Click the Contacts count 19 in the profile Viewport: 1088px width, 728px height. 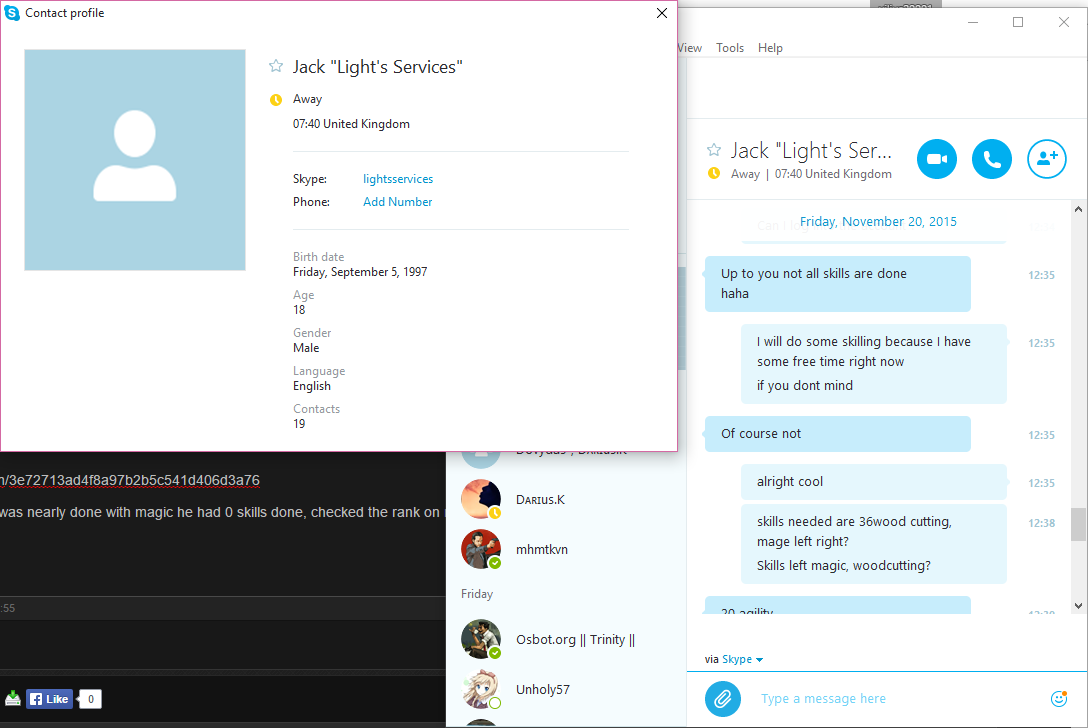pos(299,424)
